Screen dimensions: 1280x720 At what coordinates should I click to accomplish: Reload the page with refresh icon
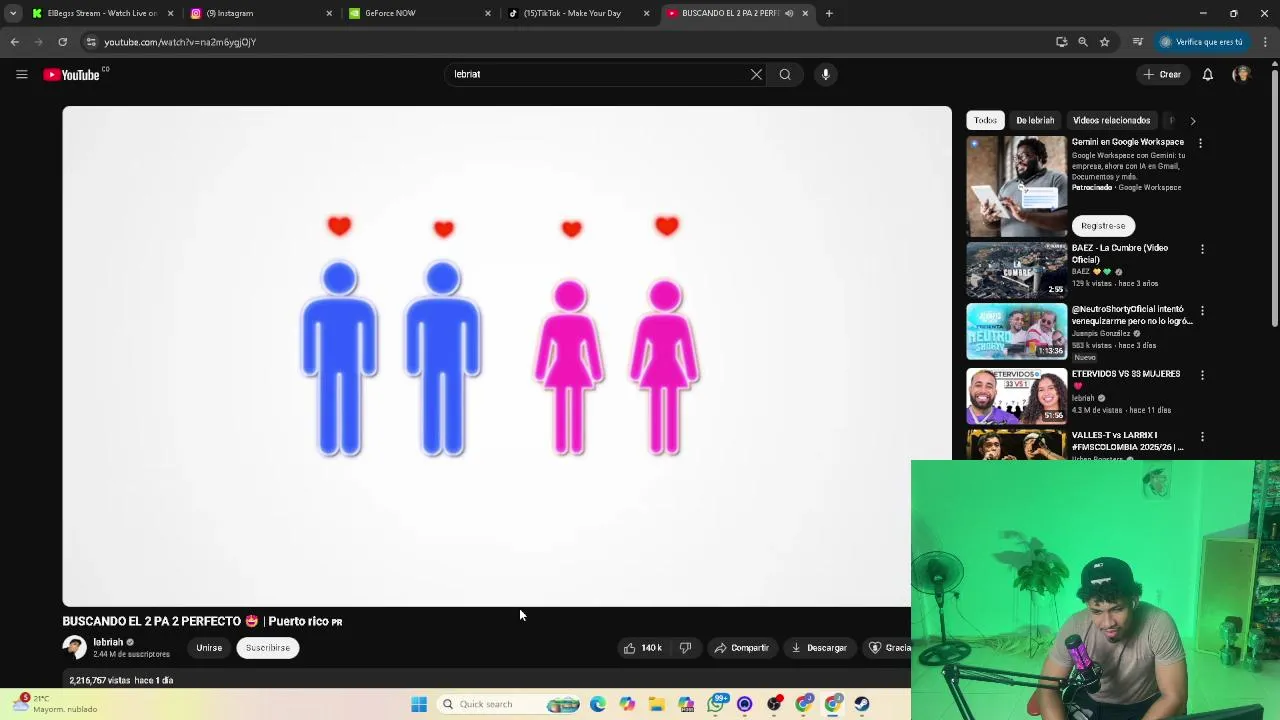[62, 42]
